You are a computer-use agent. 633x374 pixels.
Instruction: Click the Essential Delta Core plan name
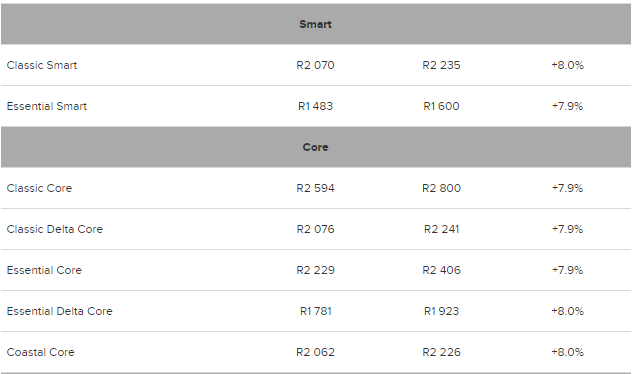(59, 311)
